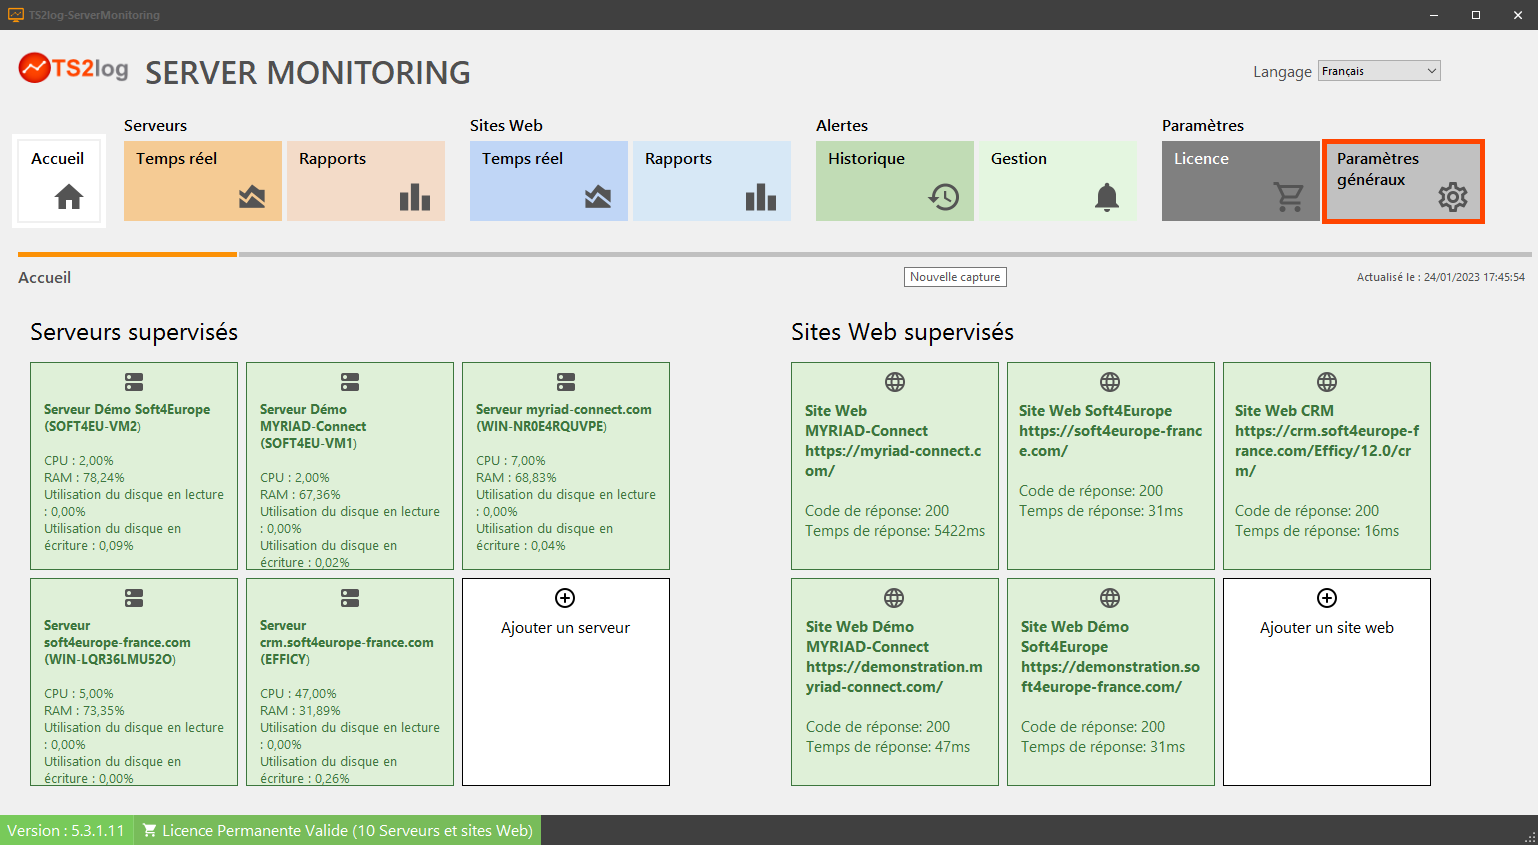
Task: Open the Langage dropdown
Action: [1379, 71]
